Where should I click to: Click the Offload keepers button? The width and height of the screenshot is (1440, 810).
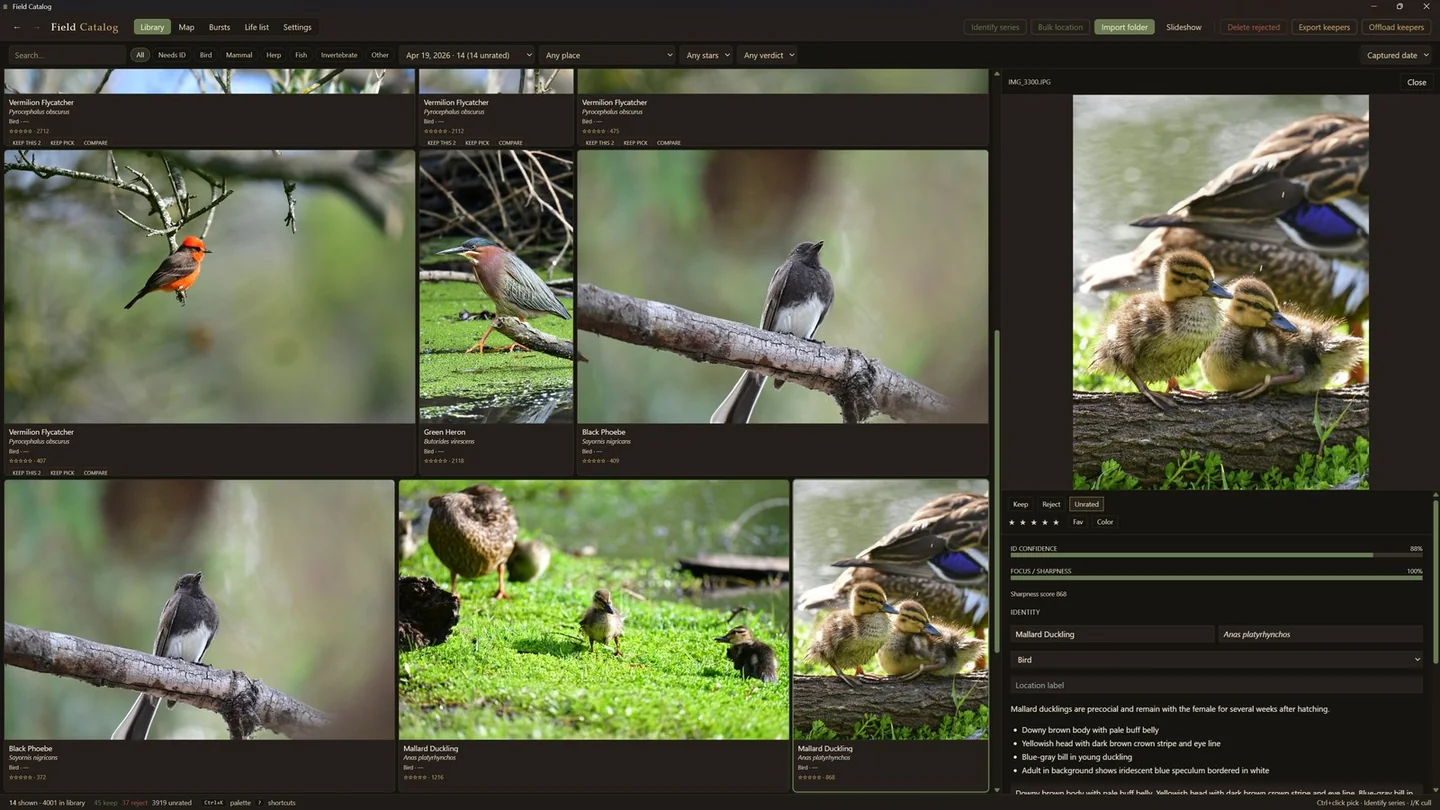point(1396,27)
